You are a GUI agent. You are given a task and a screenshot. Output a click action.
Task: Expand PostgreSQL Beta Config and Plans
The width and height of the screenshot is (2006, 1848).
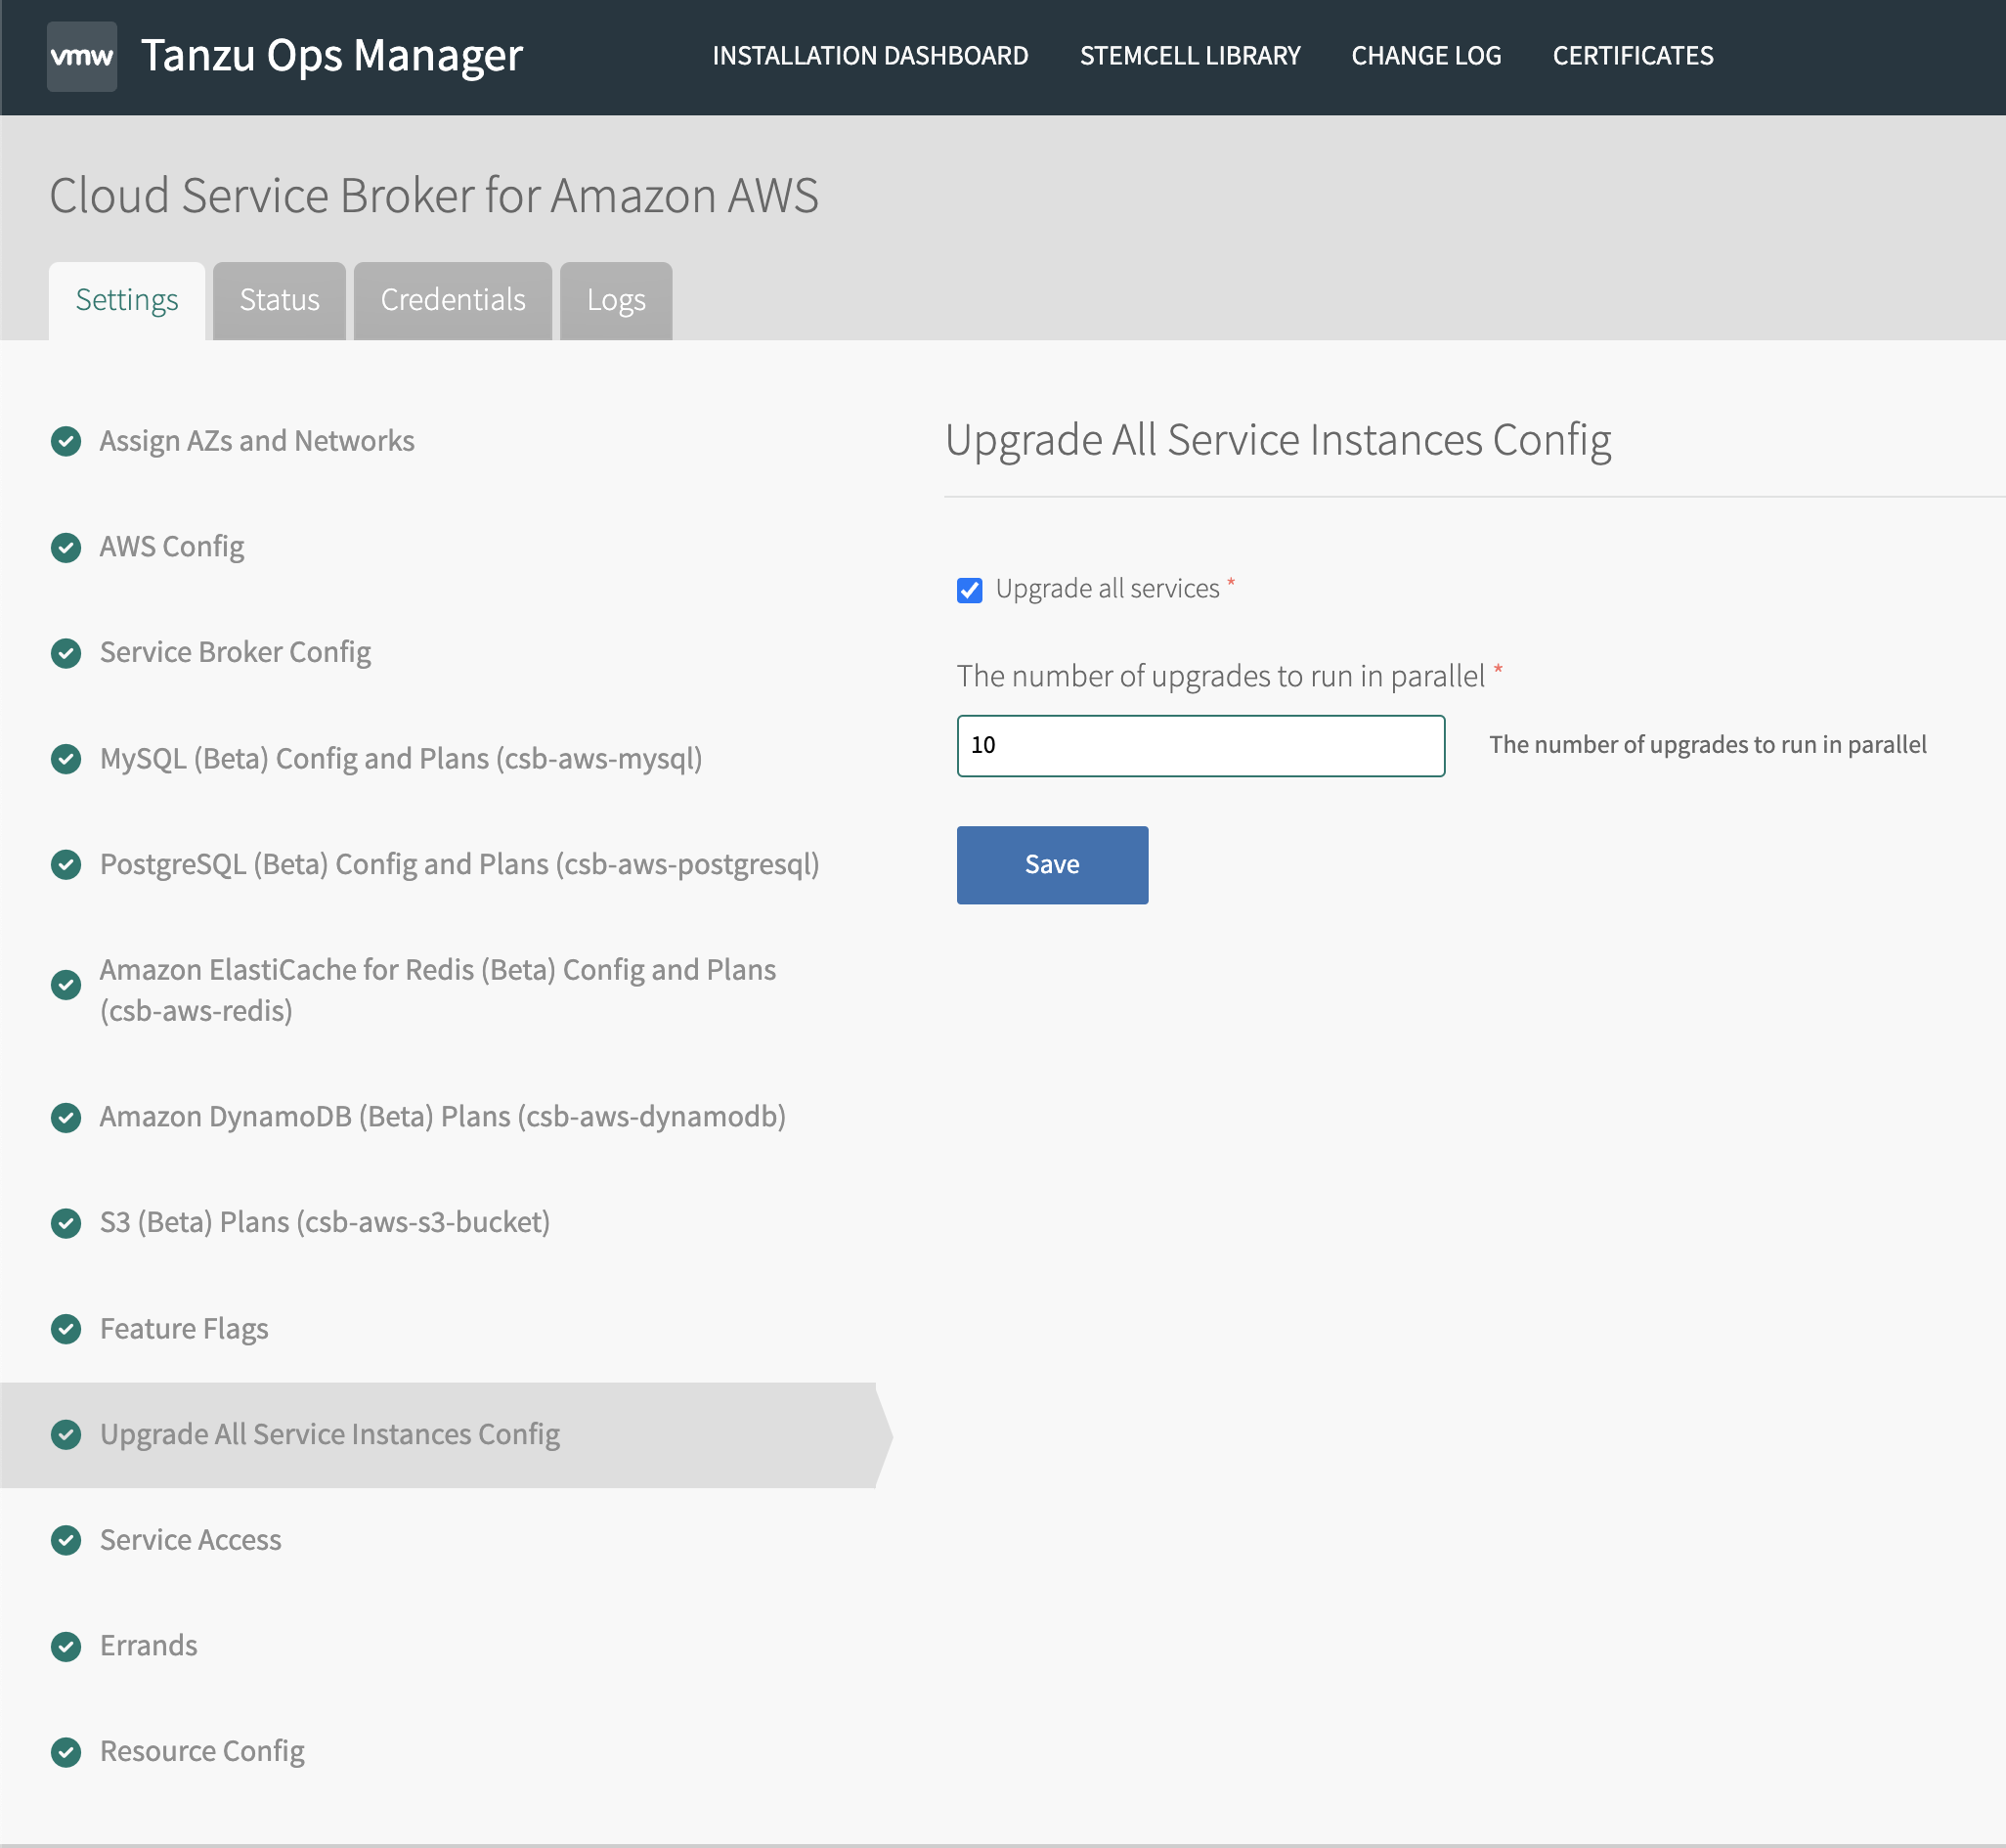tap(459, 862)
